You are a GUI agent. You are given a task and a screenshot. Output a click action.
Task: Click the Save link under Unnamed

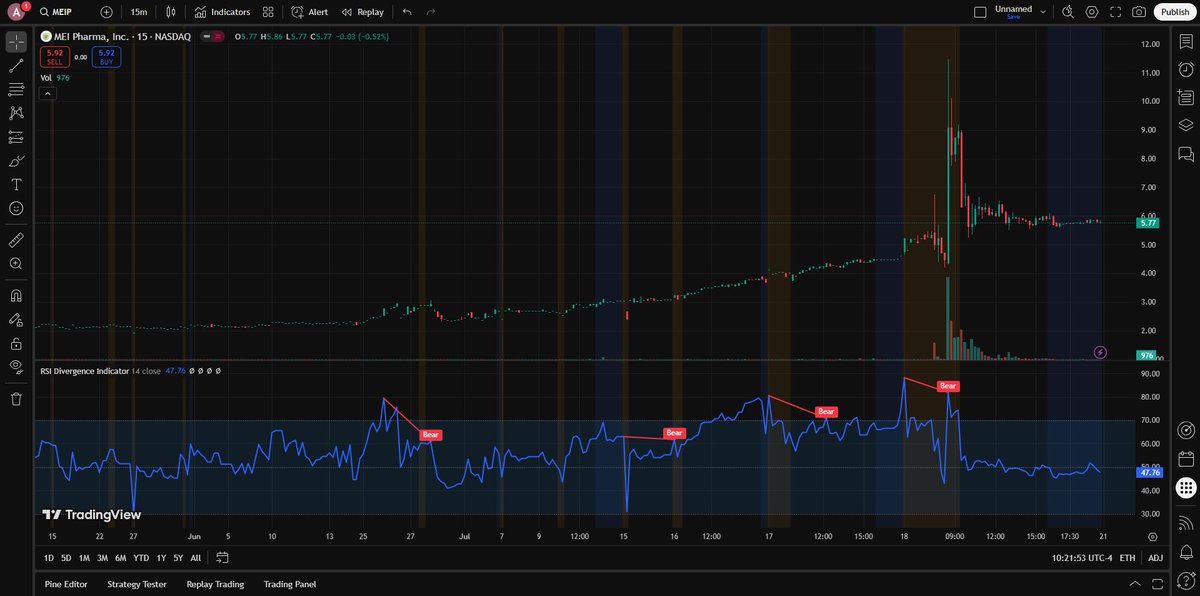[x=1013, y=17]
